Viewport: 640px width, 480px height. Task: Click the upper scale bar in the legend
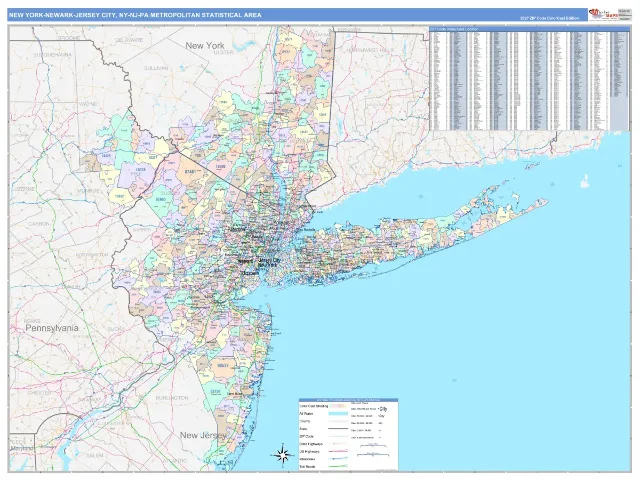click(373, 445)
